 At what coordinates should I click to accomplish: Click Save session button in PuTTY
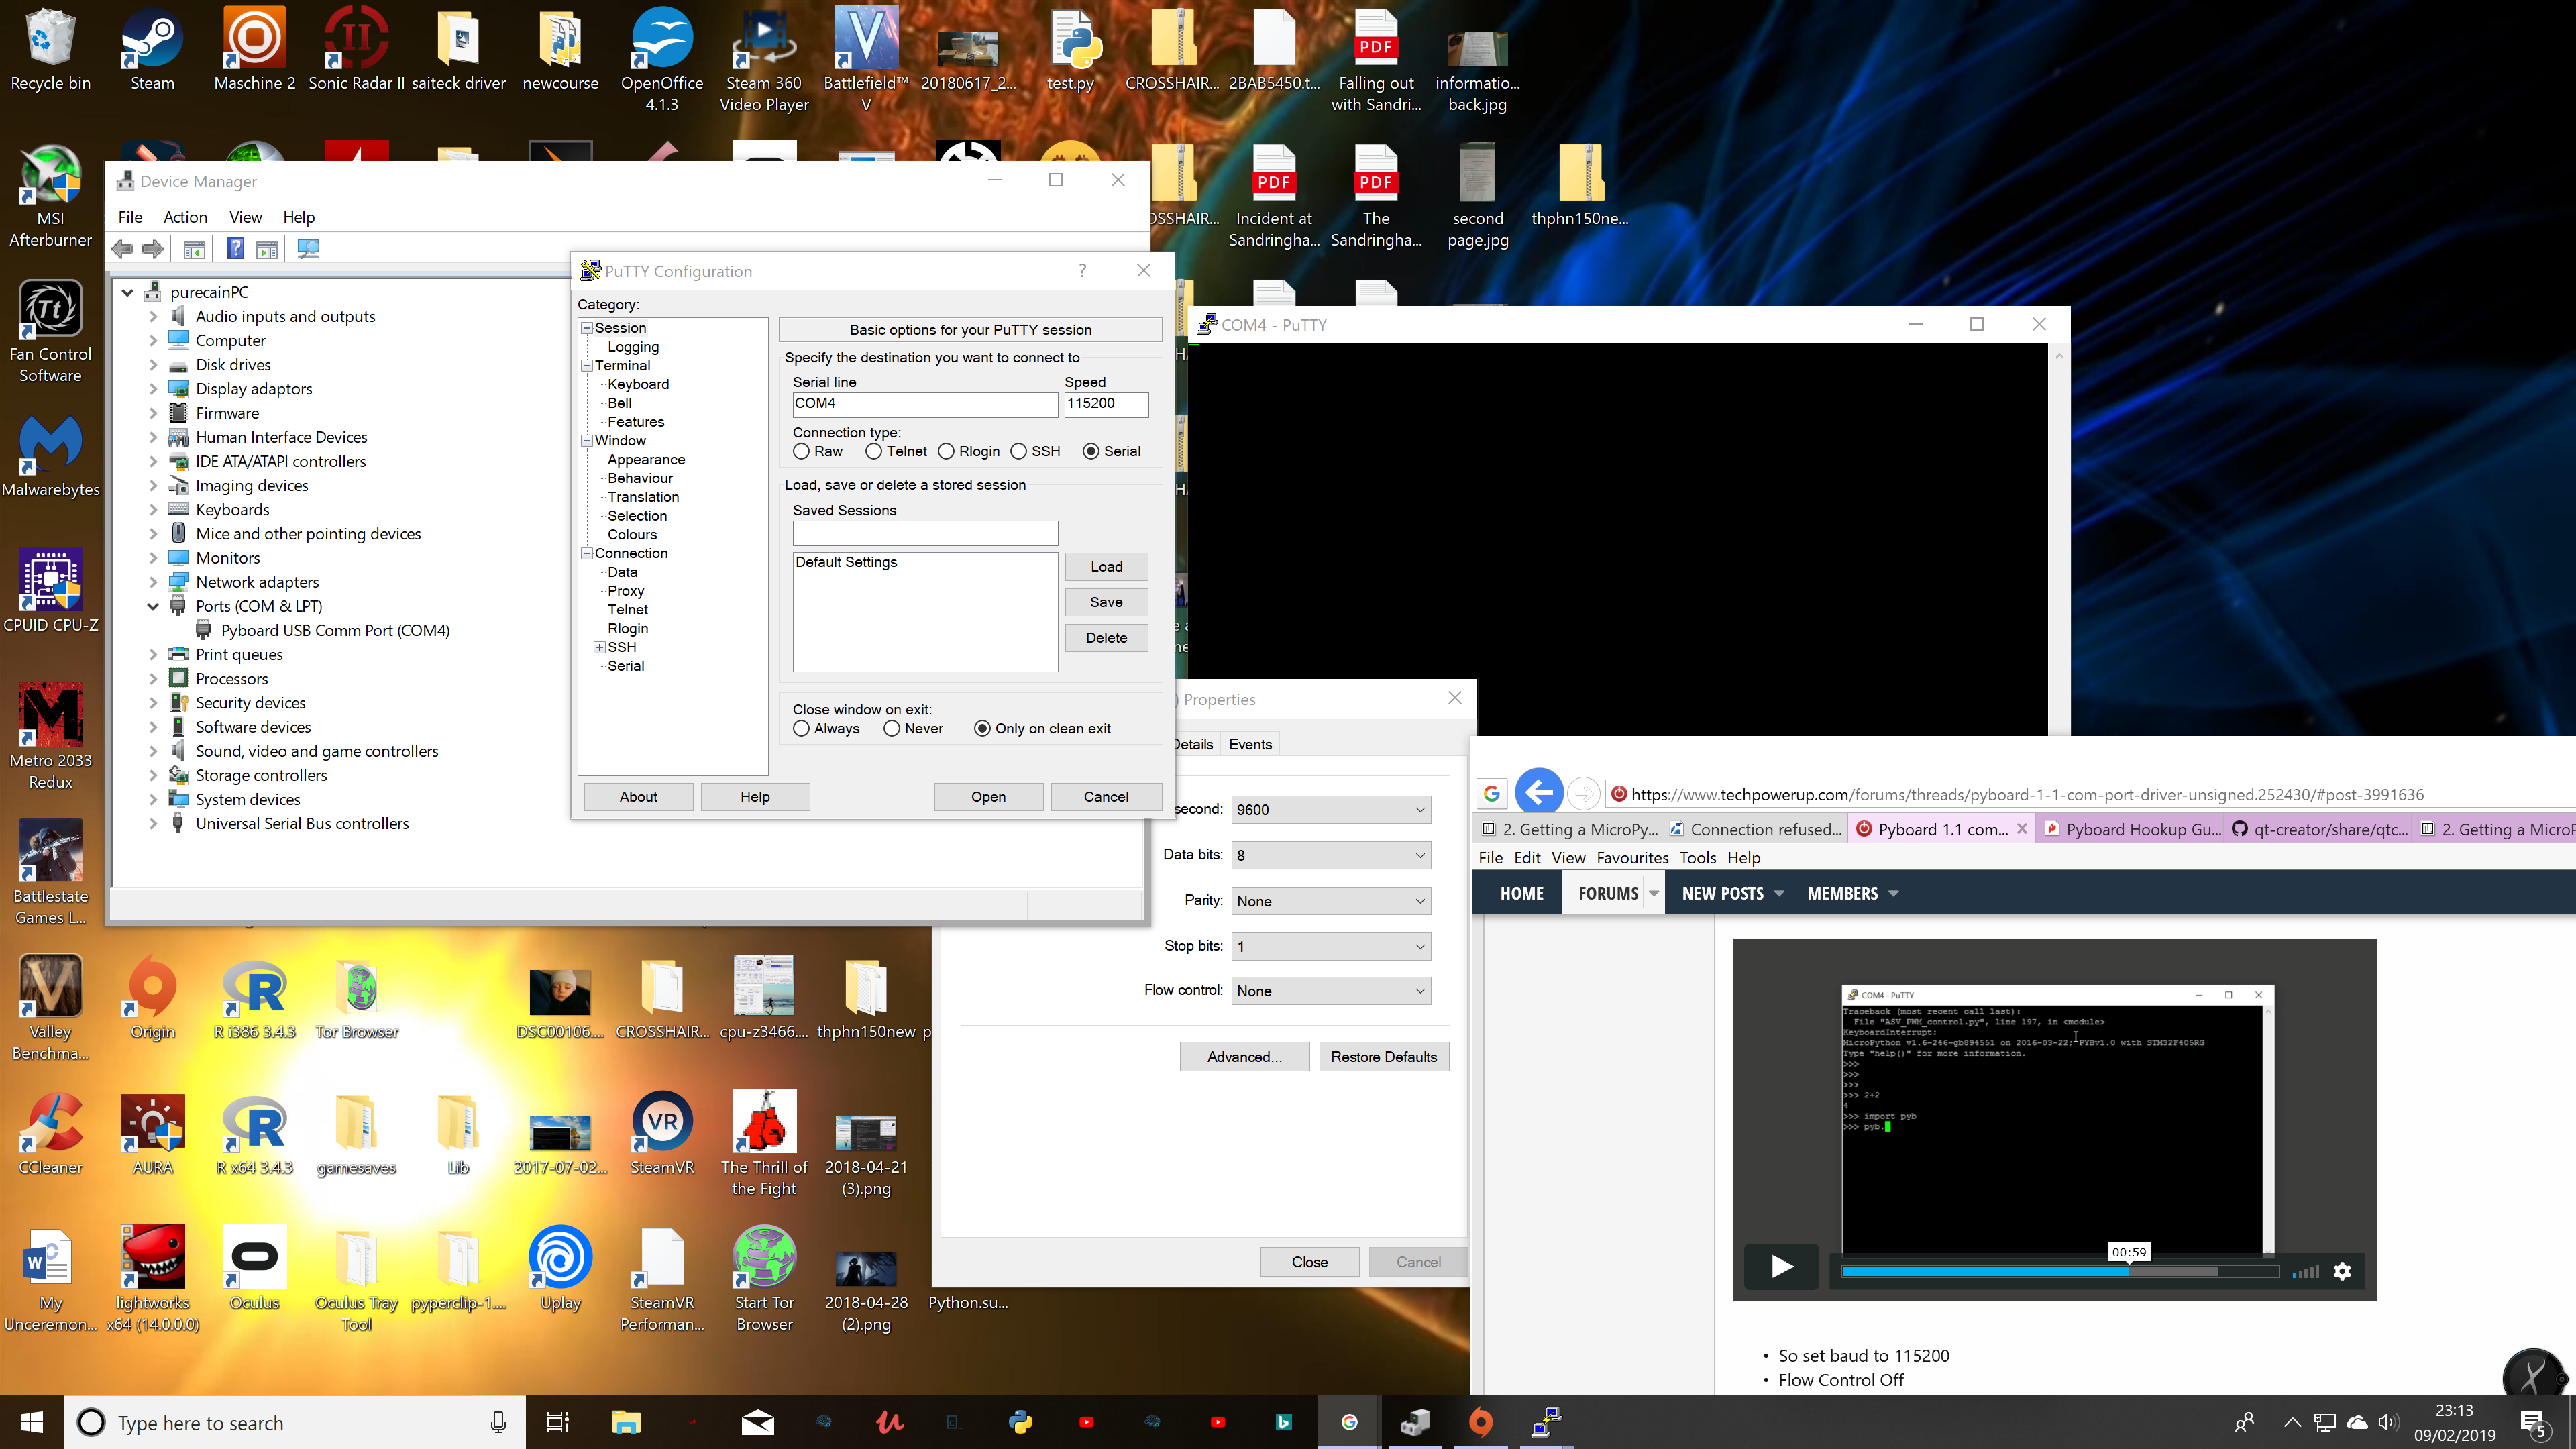[1106, 602]
